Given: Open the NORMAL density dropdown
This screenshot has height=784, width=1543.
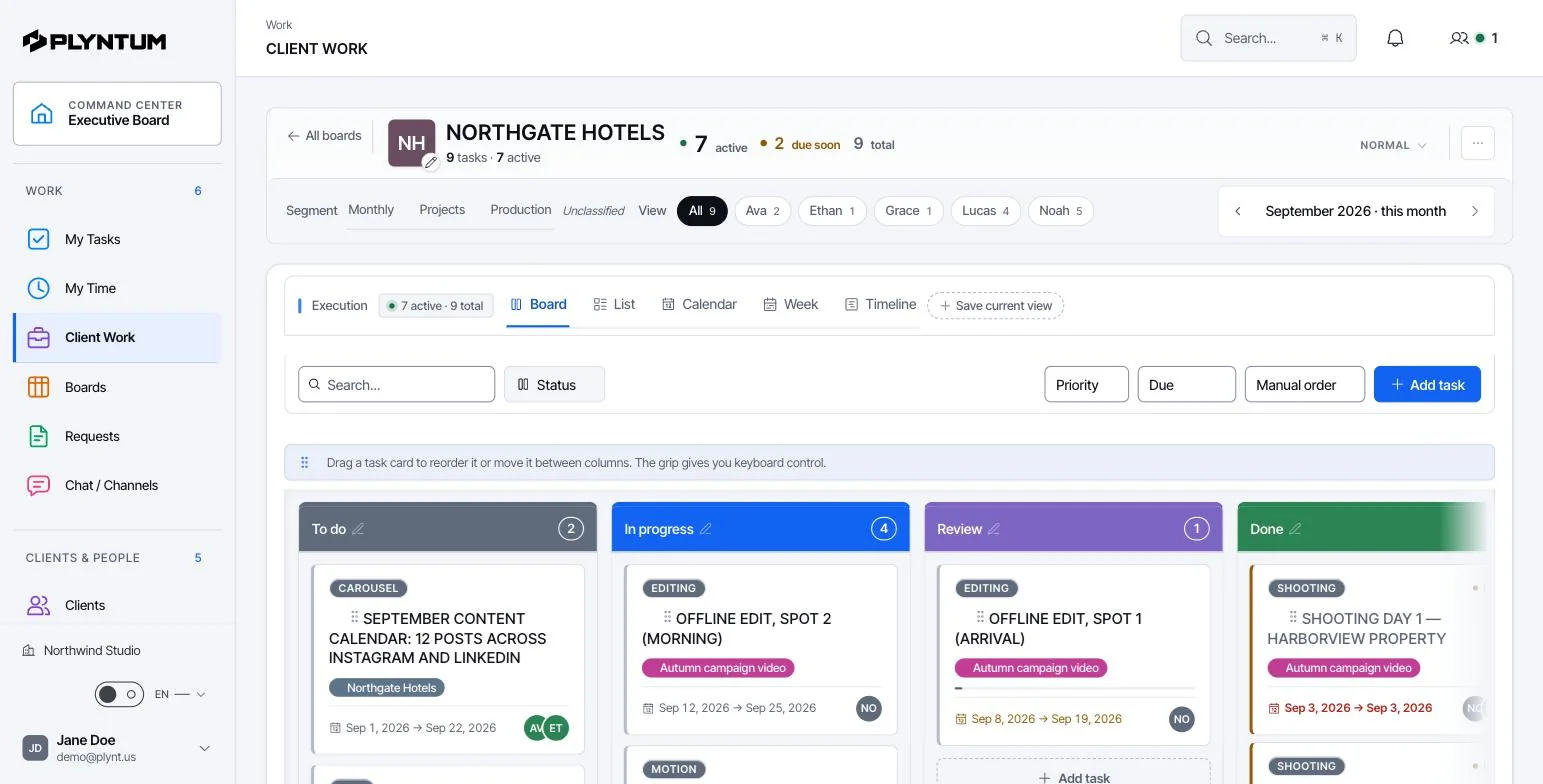Looking at the screenshot, I should click(1393, 145).
